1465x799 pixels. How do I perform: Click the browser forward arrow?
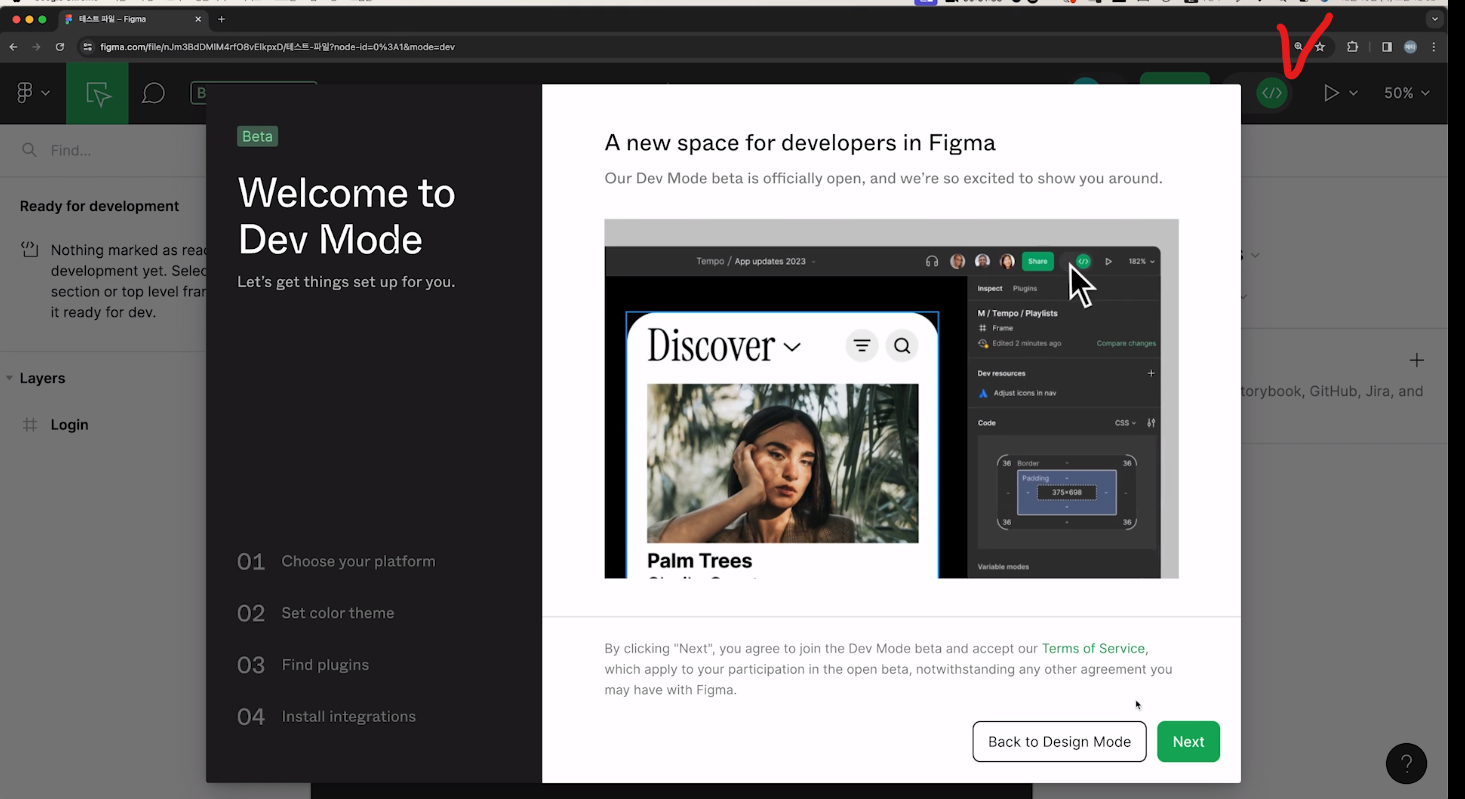[37, 47]
